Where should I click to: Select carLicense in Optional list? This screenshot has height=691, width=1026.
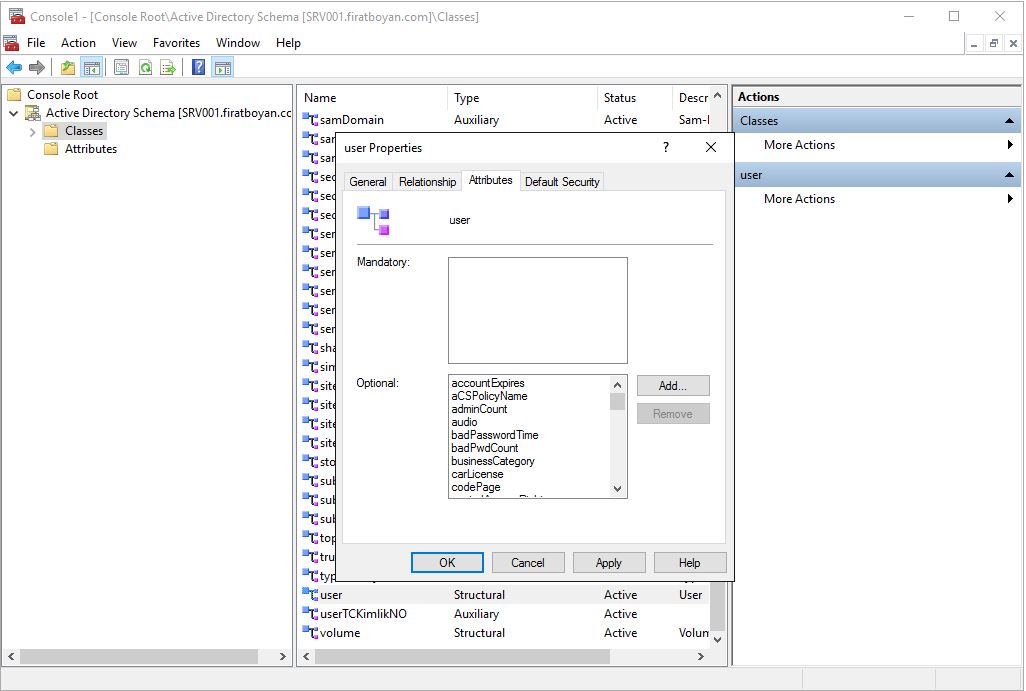click(478, 474)
